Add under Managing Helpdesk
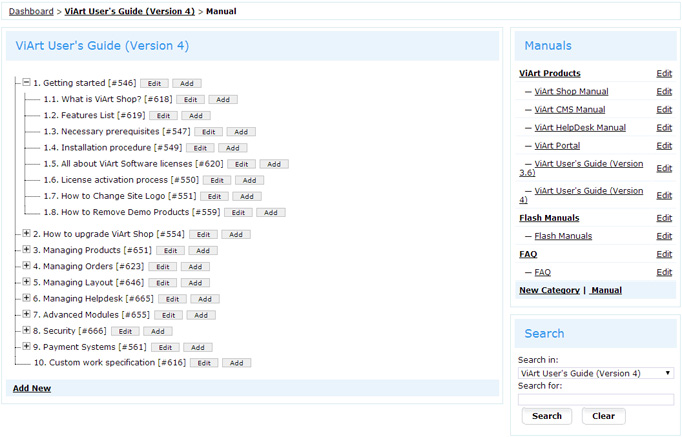The width and height of the screenshot is (682, 437). [205, 299]
